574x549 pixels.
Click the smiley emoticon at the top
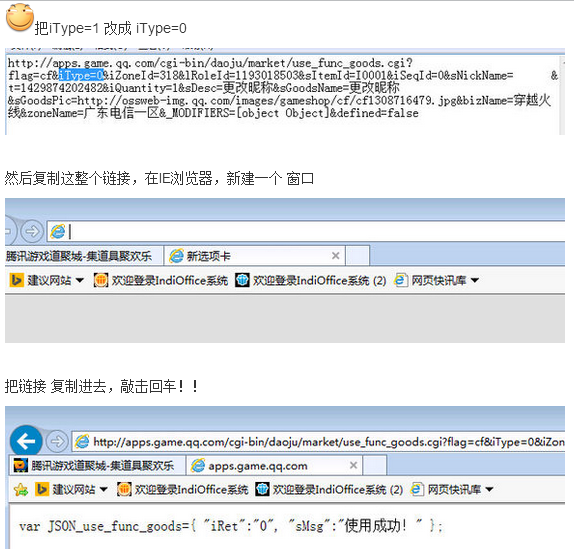(x=20, y=17)
